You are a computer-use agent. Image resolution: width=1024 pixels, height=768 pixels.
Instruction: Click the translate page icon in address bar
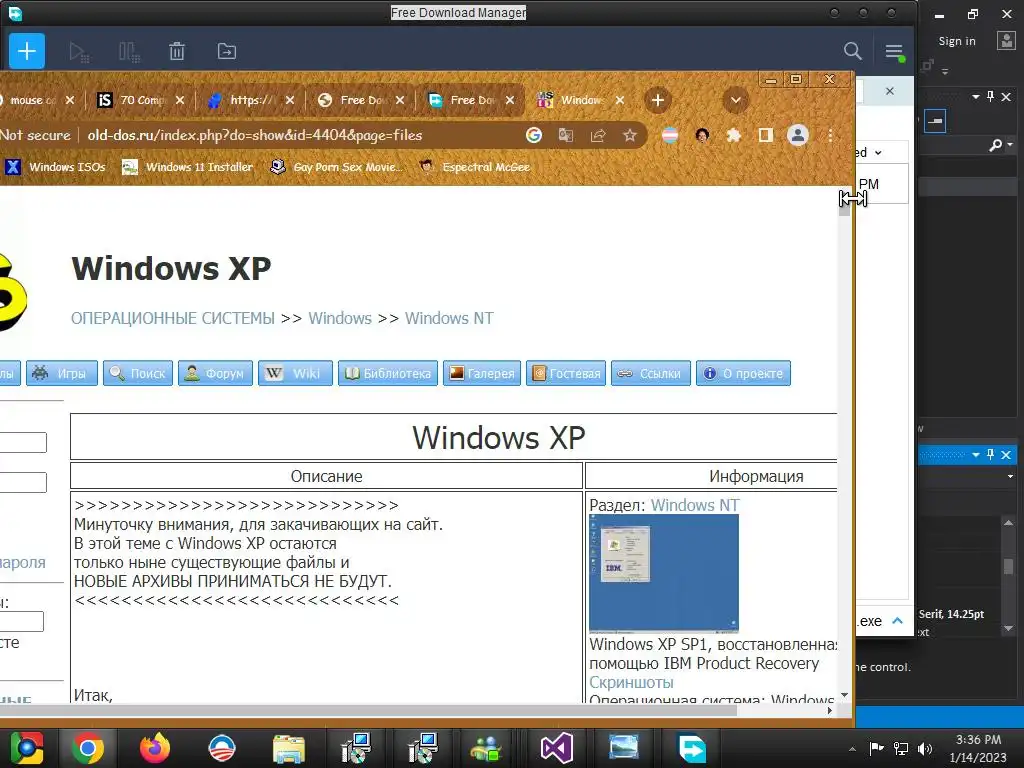566,135
